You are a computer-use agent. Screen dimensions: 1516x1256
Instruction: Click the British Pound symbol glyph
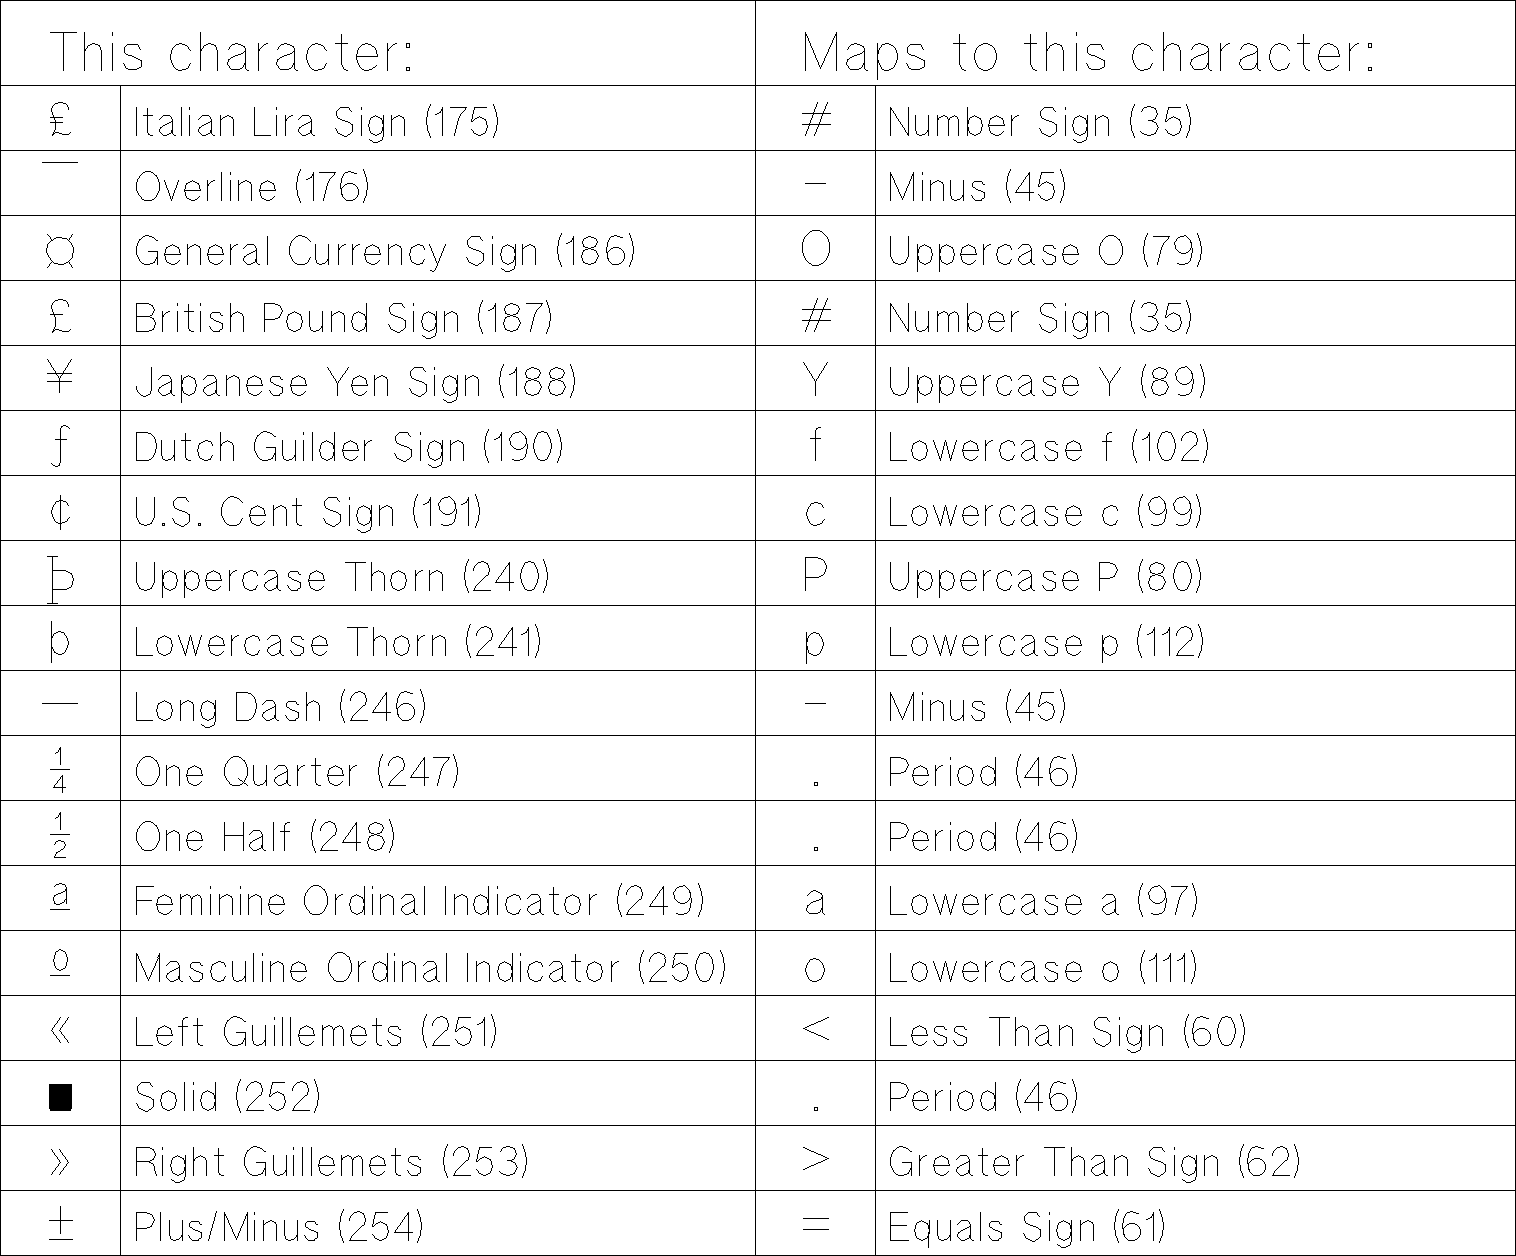pos(60,316)
